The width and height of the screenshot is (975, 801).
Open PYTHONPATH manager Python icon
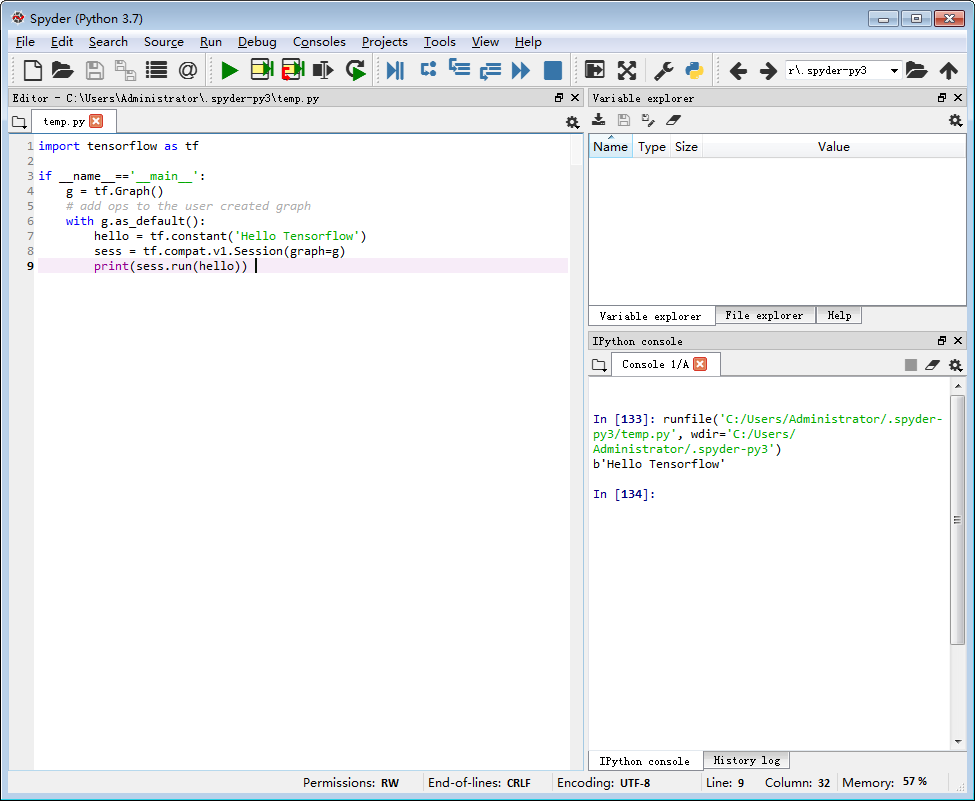tap(694, 70)
